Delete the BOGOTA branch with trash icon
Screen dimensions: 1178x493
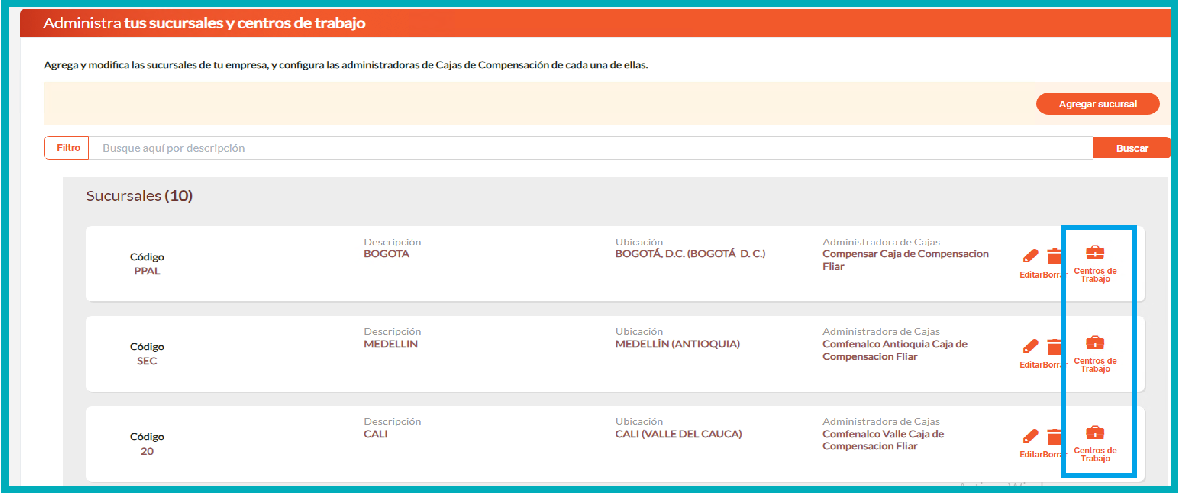[1054, 257]
